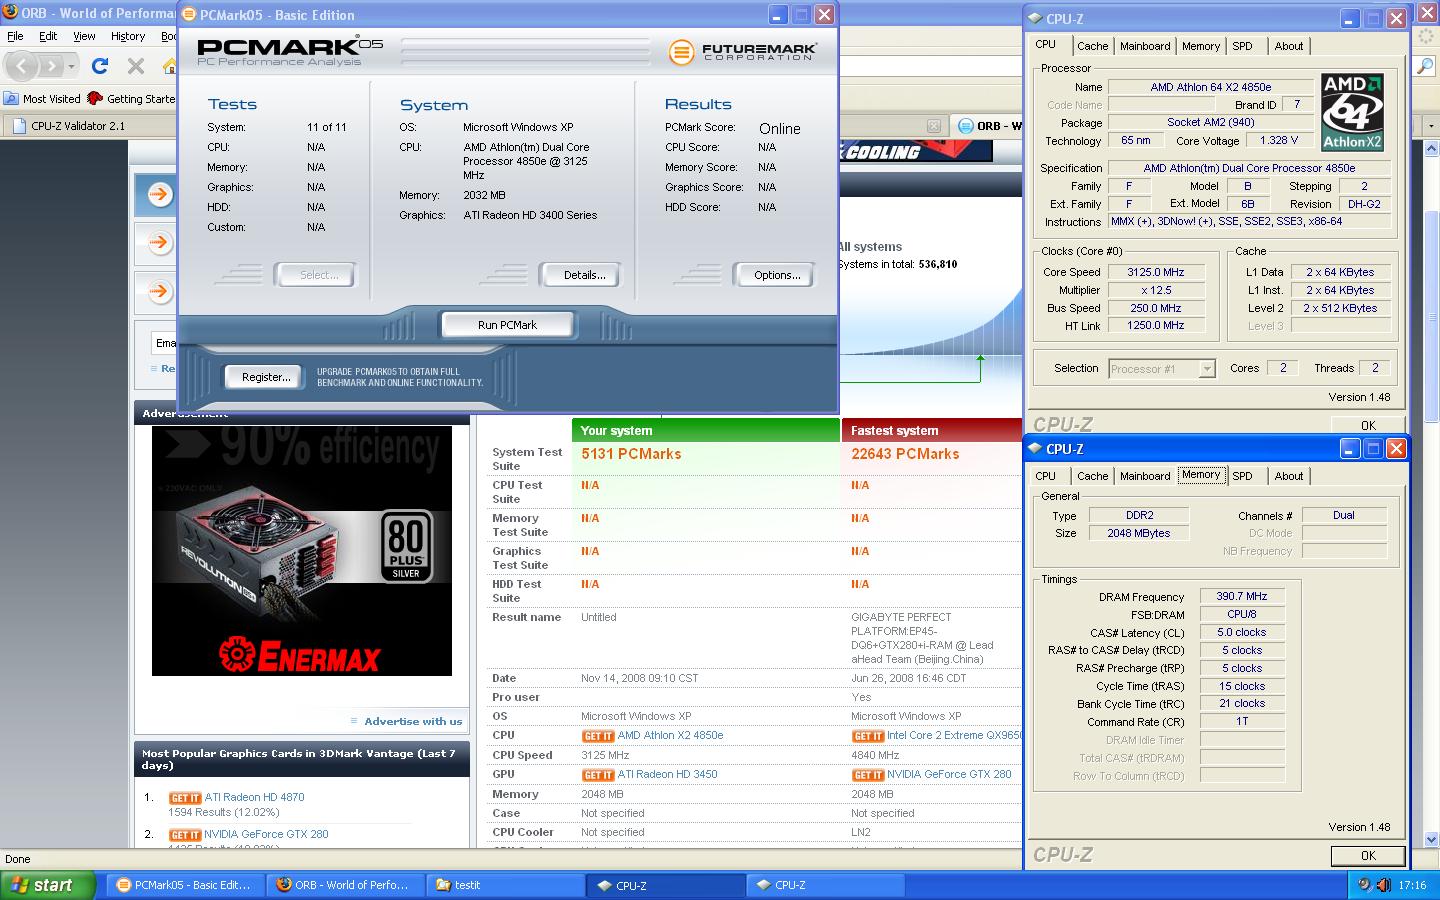The width and height of the screenshot is (1440, 900).
Task: Click AMD Athlon 64 X2 logo
Action: coord(1352,111)
